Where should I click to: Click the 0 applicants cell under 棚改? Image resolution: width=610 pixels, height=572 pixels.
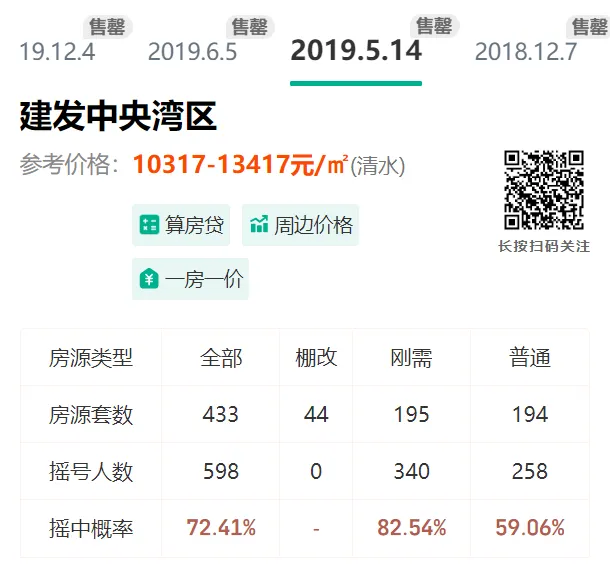pyautogui.click(x=316, y=471)
